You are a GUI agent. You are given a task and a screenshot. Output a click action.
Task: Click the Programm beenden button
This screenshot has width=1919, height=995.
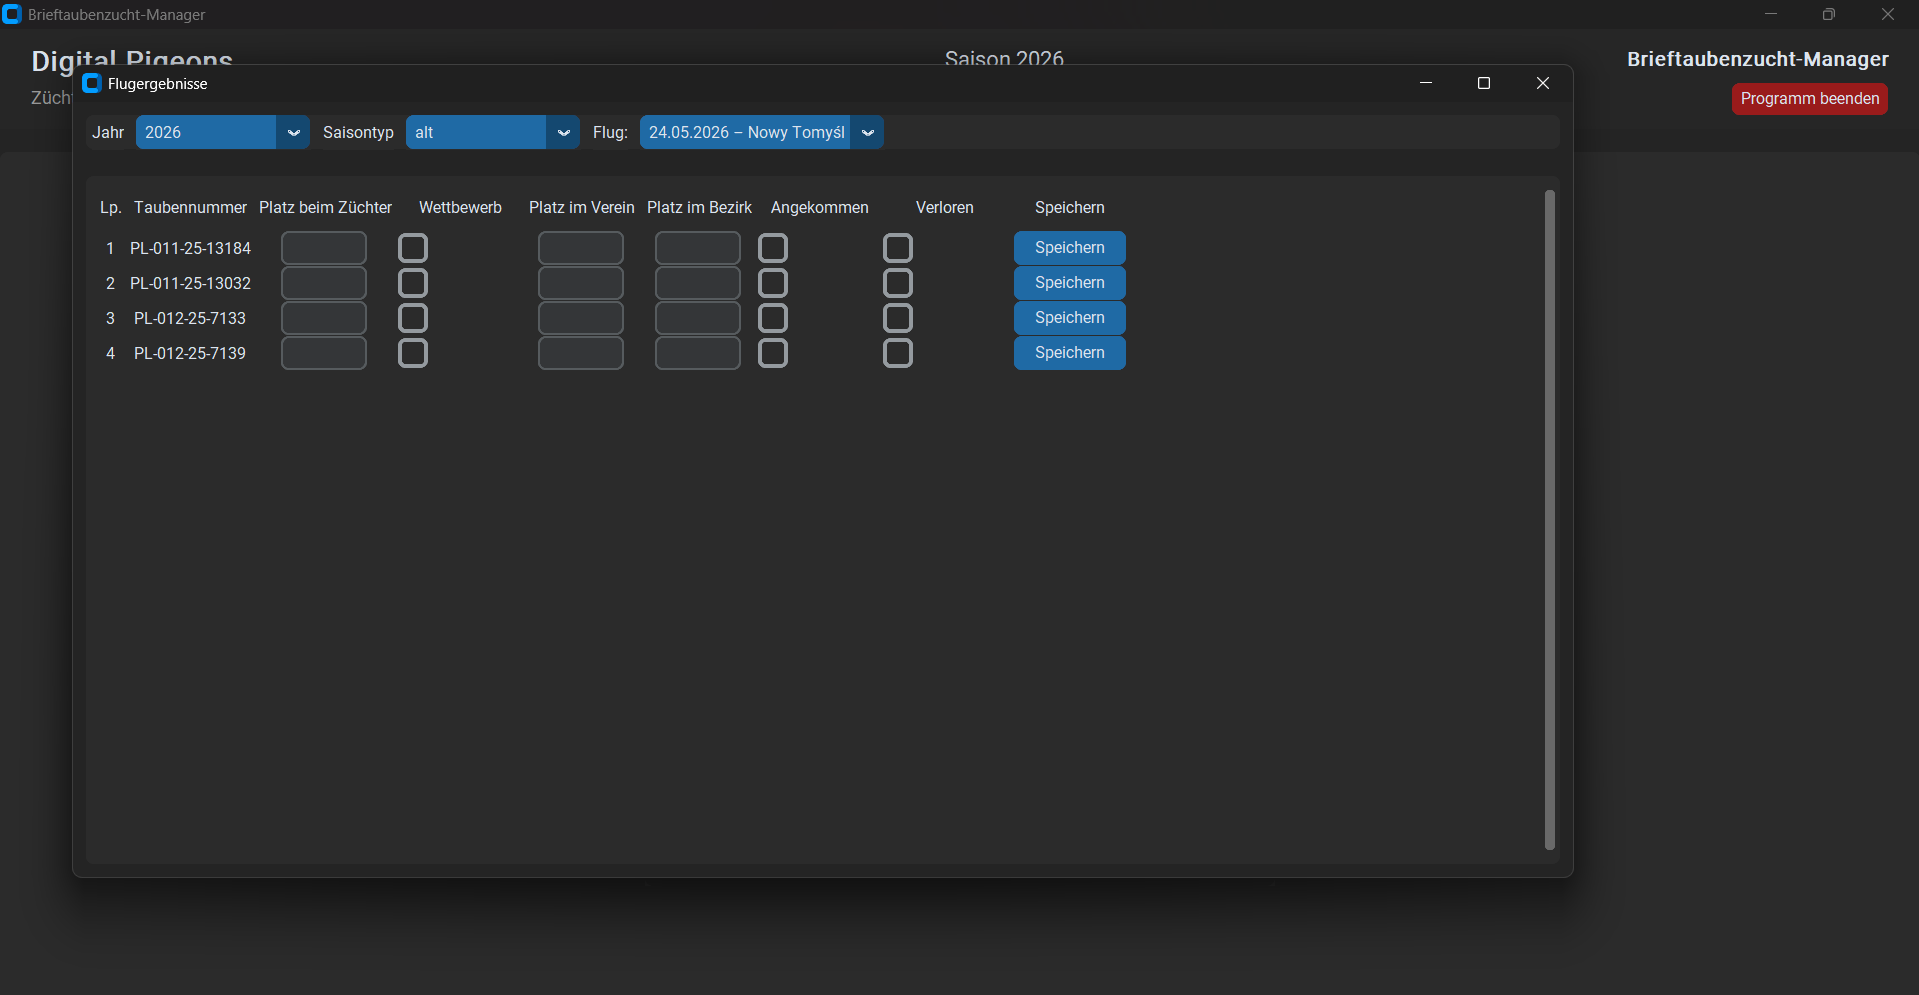(1810, 98)
